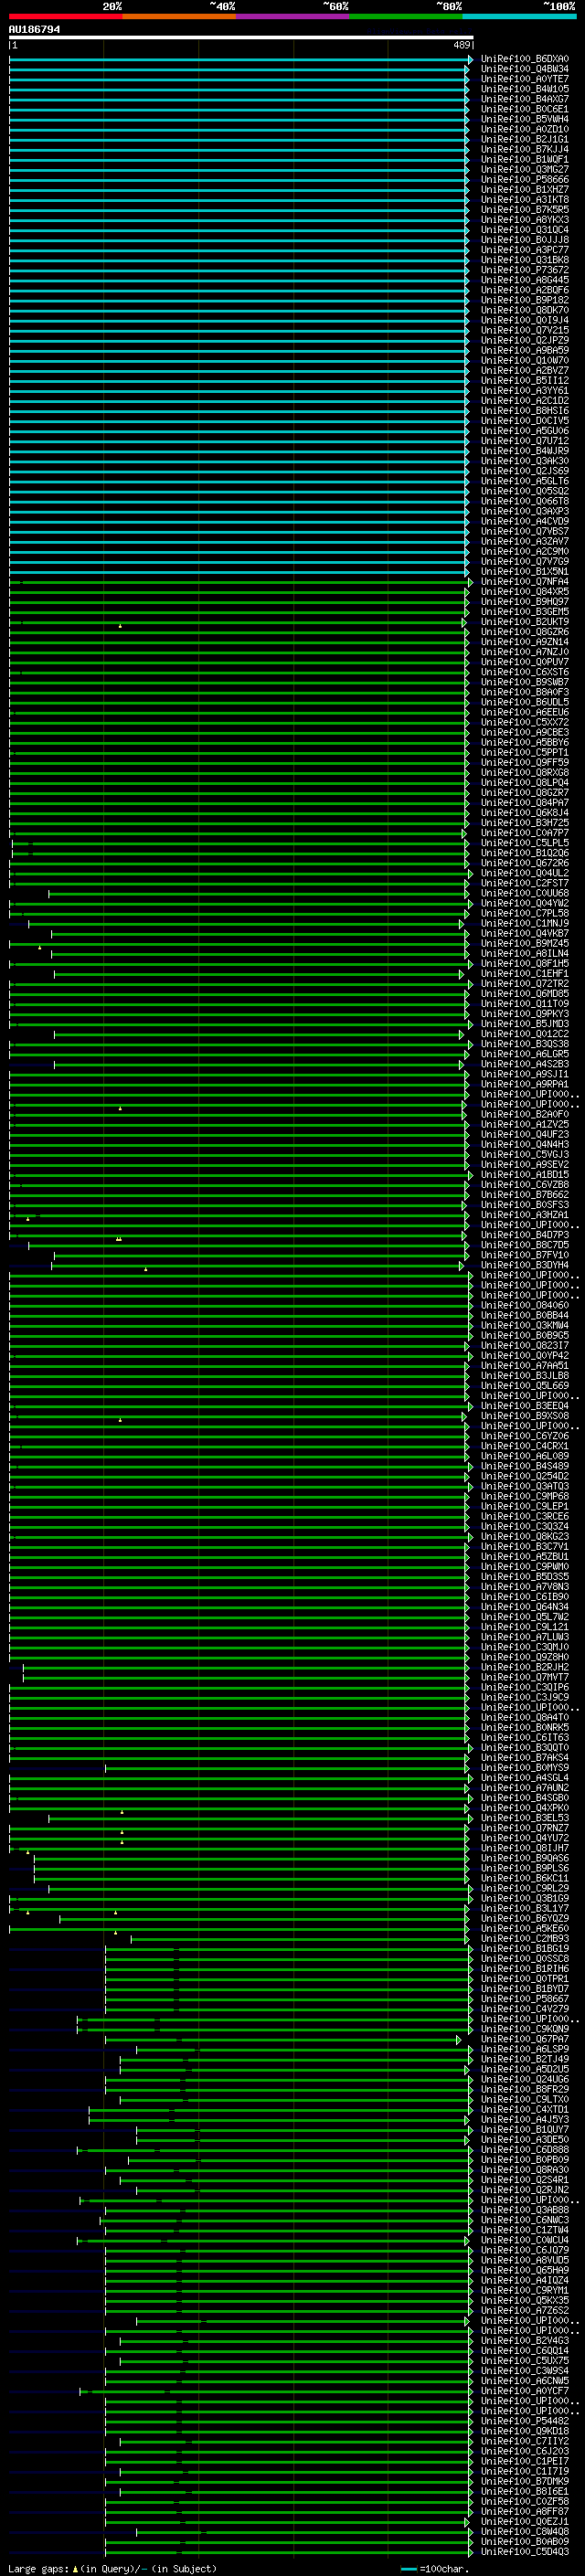Select the UniRef100_Q7V215 label
Image resolution: width=585 pixels, height=2576 pixels.
525,331
